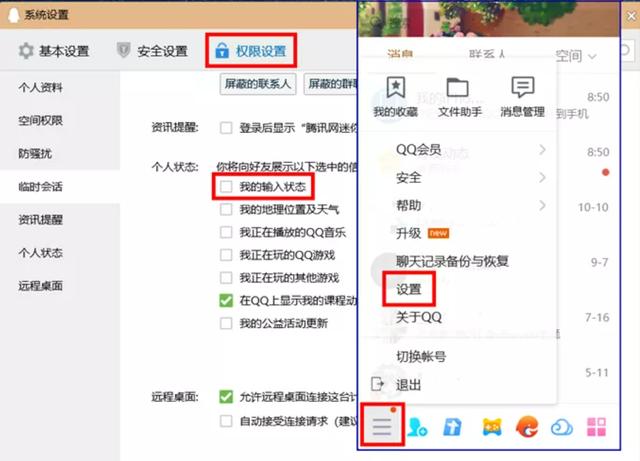Click the blue shirt QQ Show icon
This screenshot has width=640, height=461.
[x=452, y=427]
